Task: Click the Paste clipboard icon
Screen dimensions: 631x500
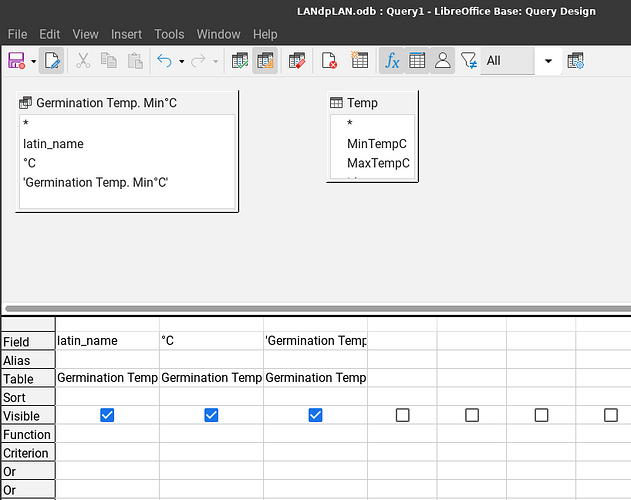Action: 135,61
